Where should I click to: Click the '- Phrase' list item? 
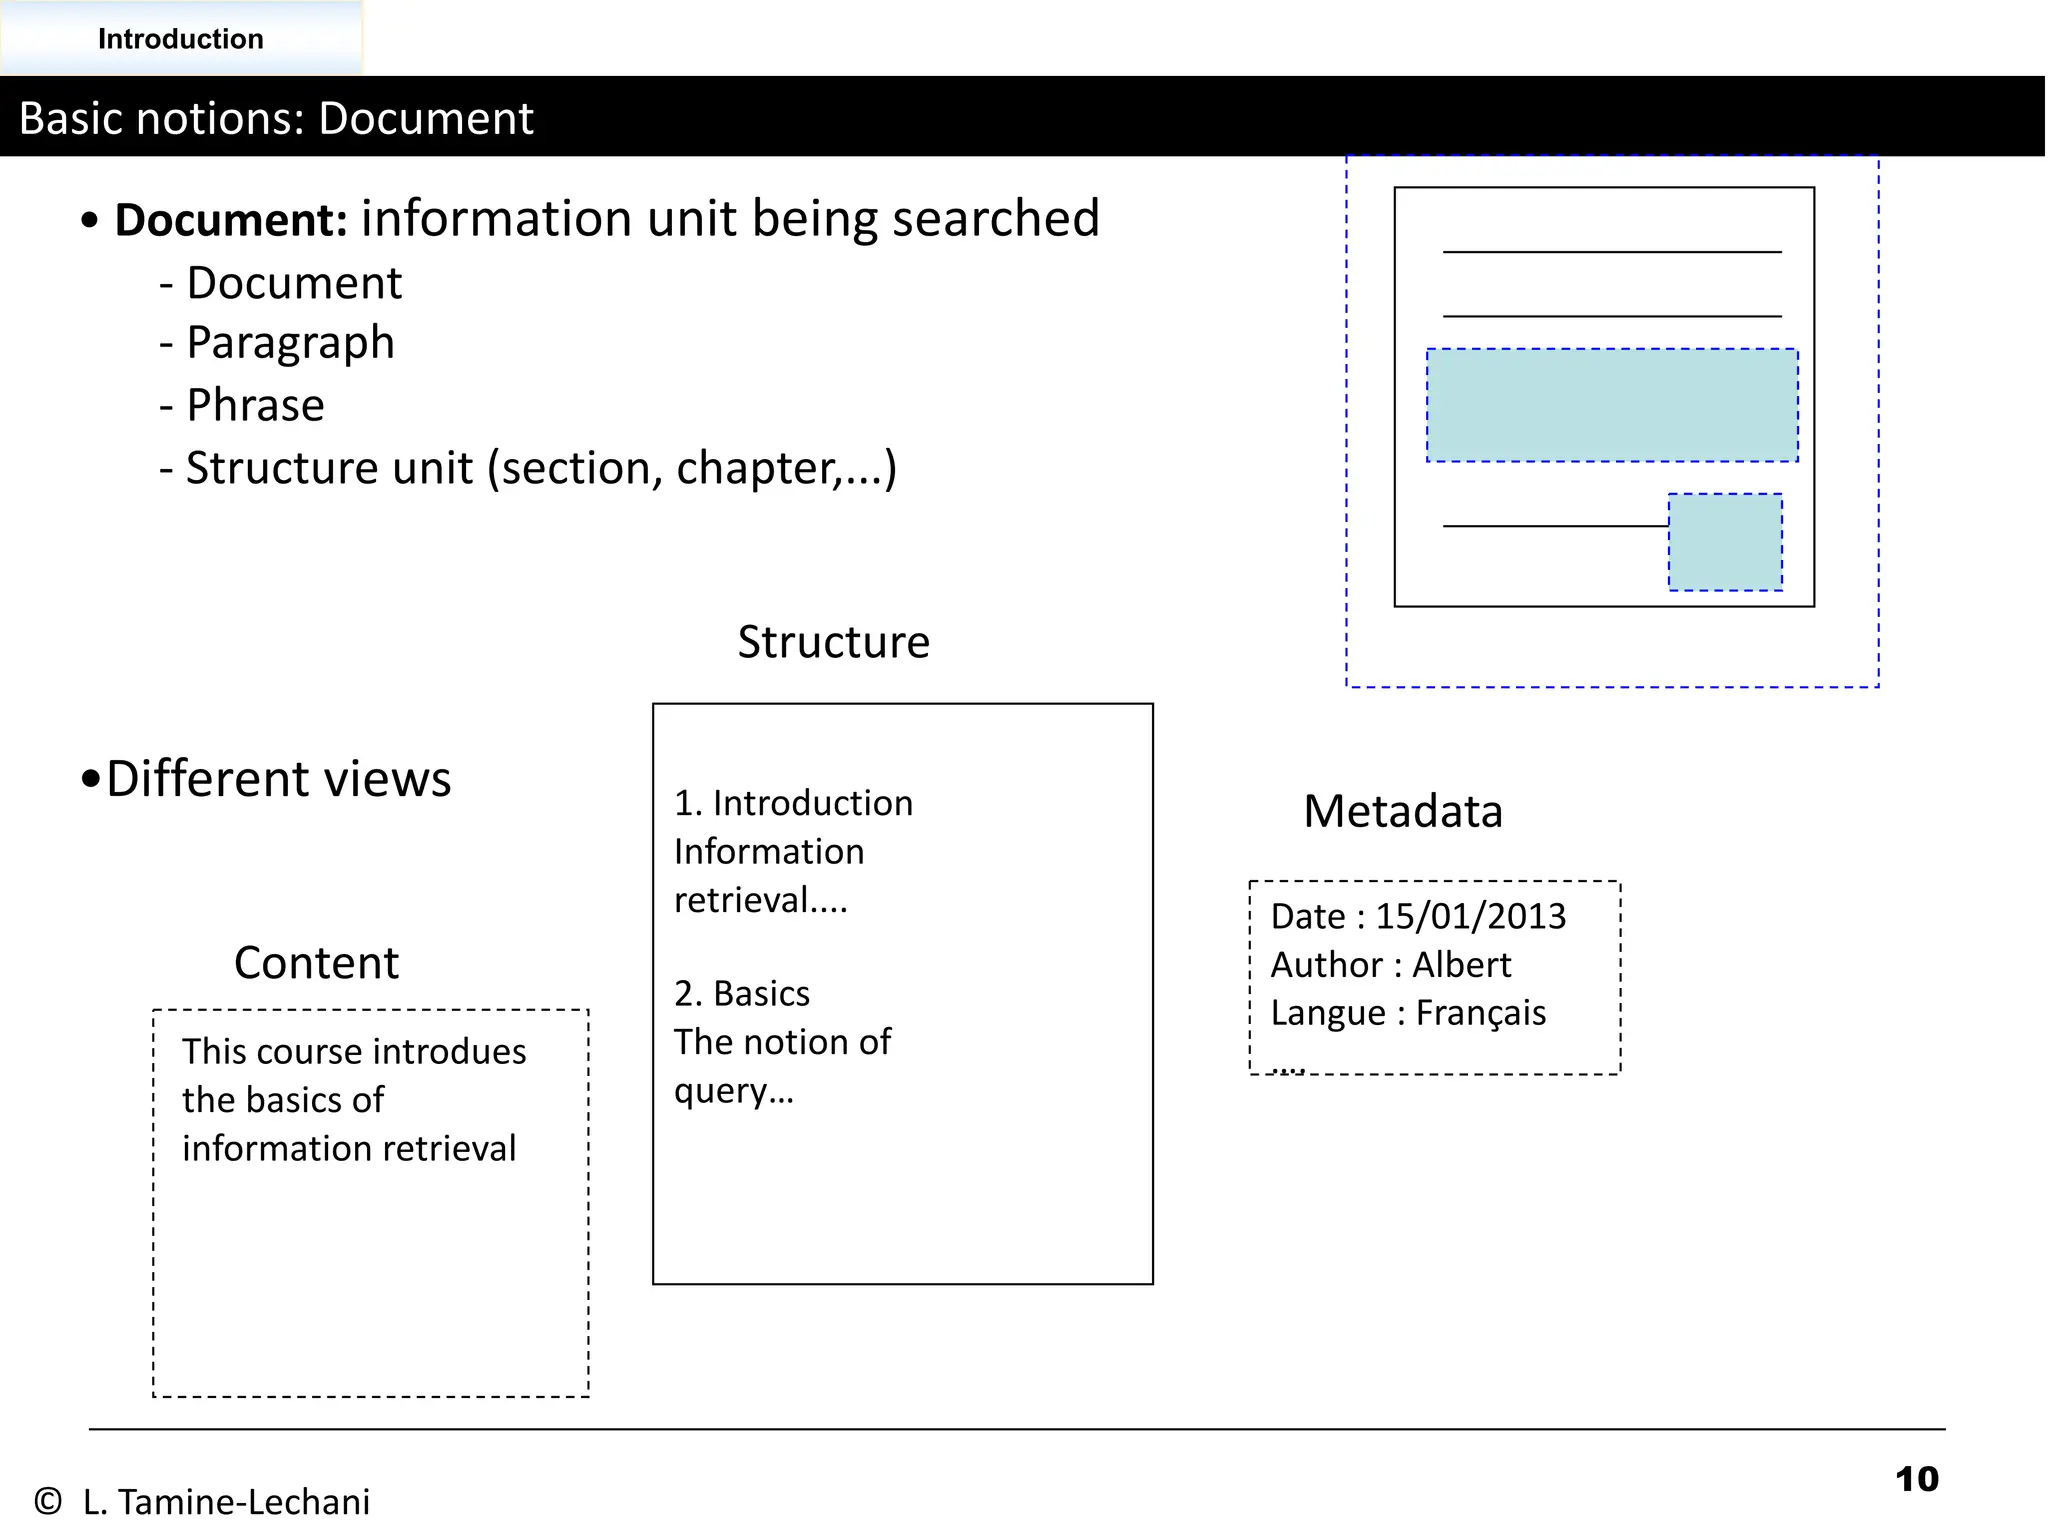(x=243, y=406)
